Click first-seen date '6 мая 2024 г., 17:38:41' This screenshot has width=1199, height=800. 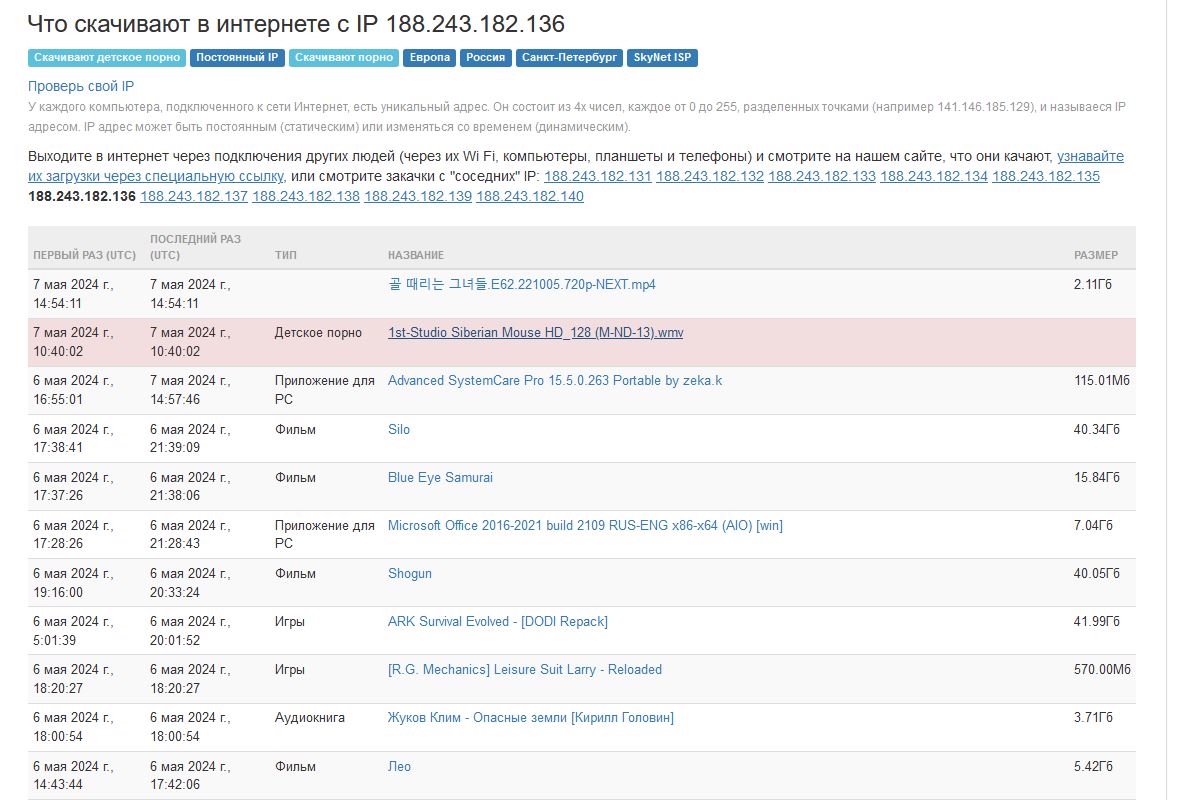[73, 438]
